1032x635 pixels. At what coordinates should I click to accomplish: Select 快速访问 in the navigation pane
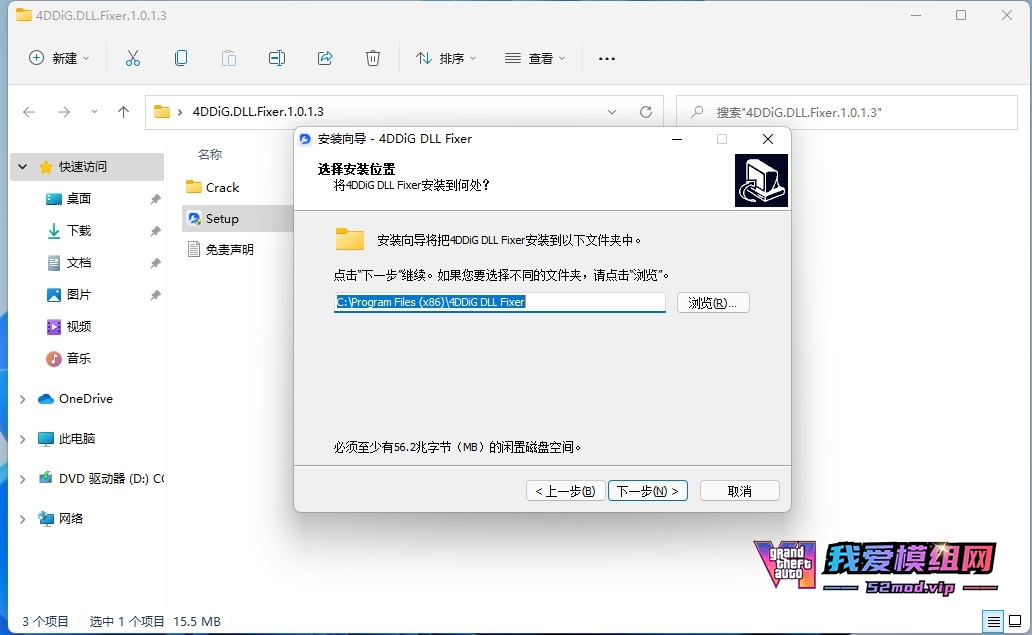83,166
